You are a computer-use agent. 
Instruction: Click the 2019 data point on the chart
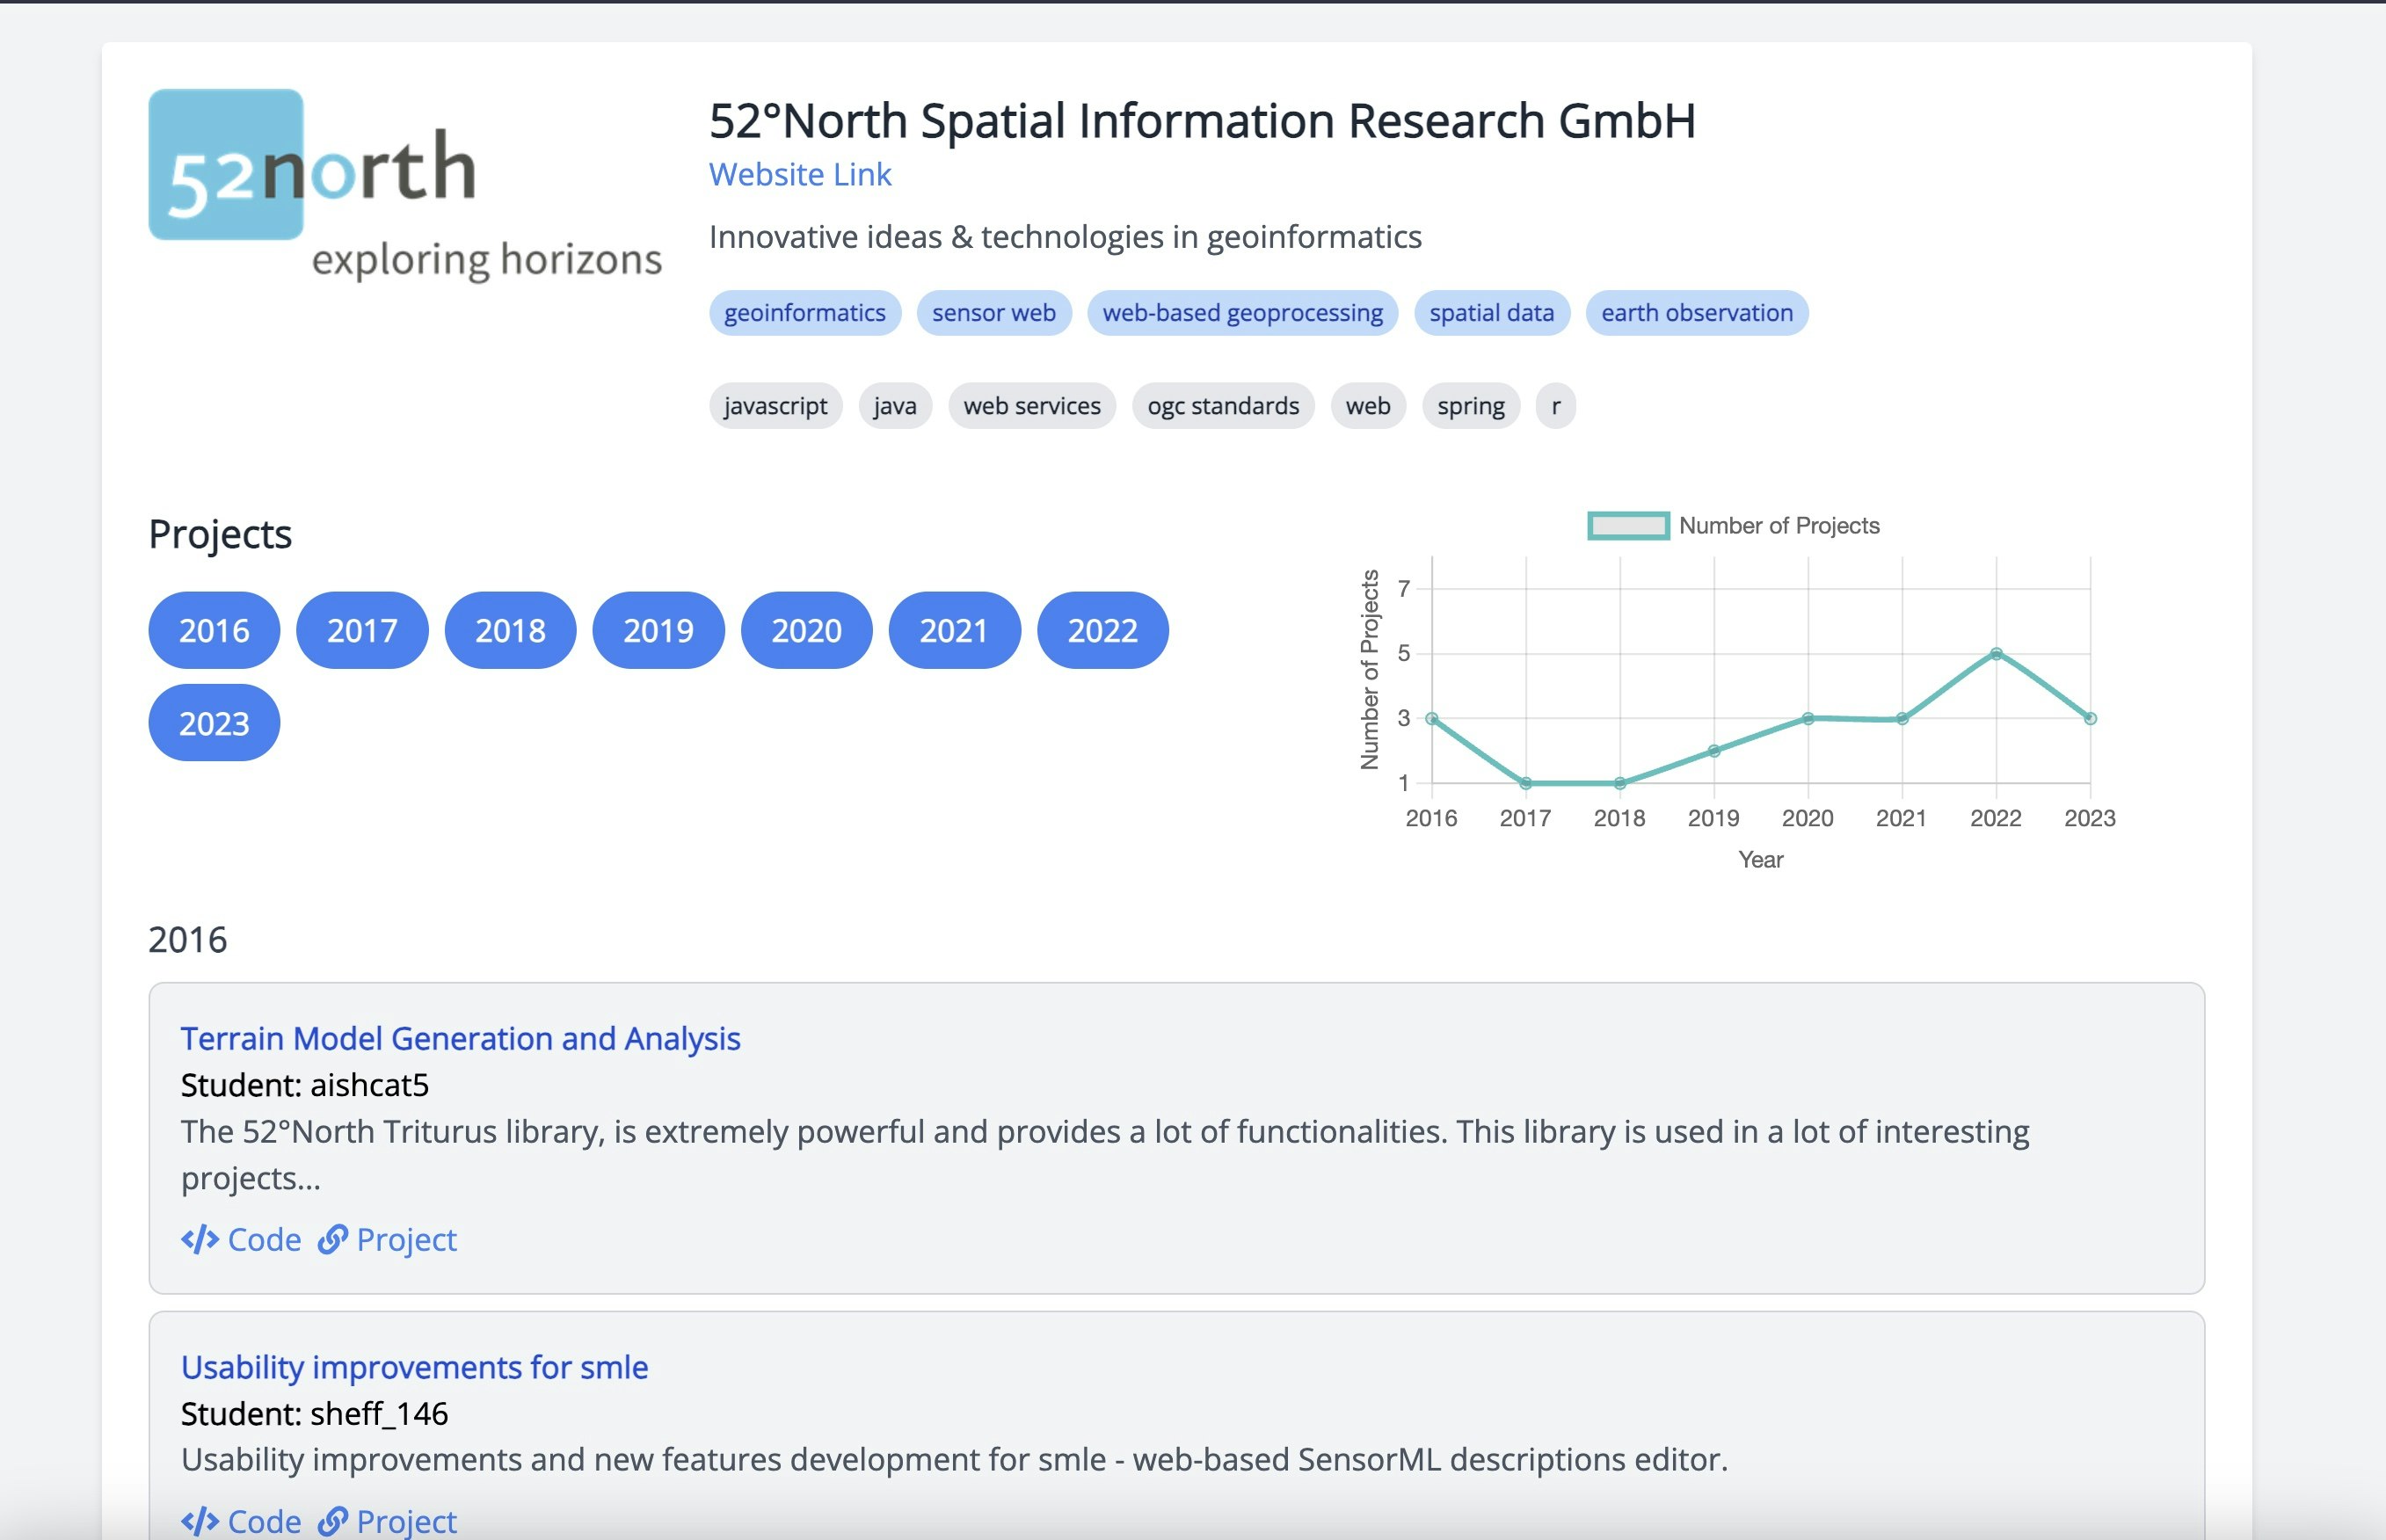(1714, 751)
